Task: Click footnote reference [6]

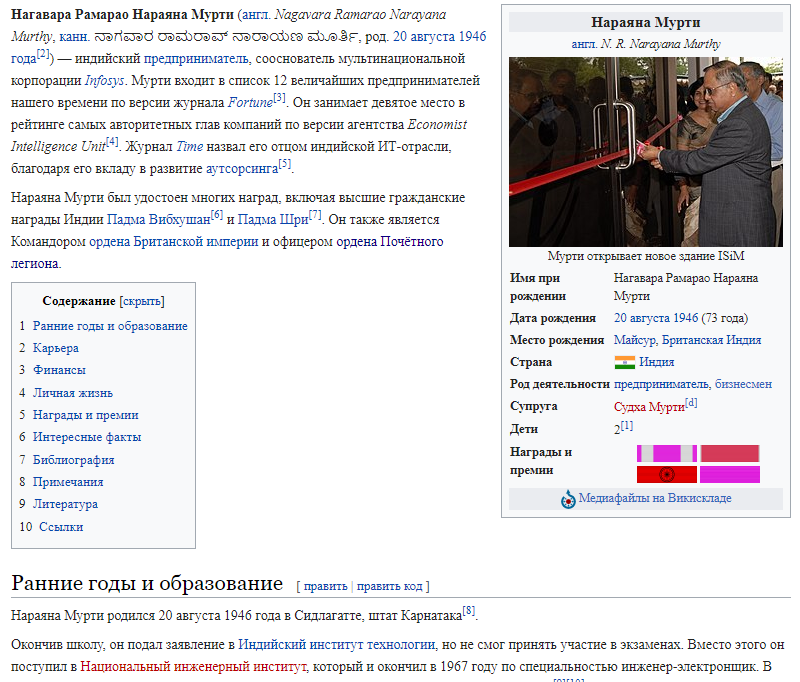Action: 217,214
